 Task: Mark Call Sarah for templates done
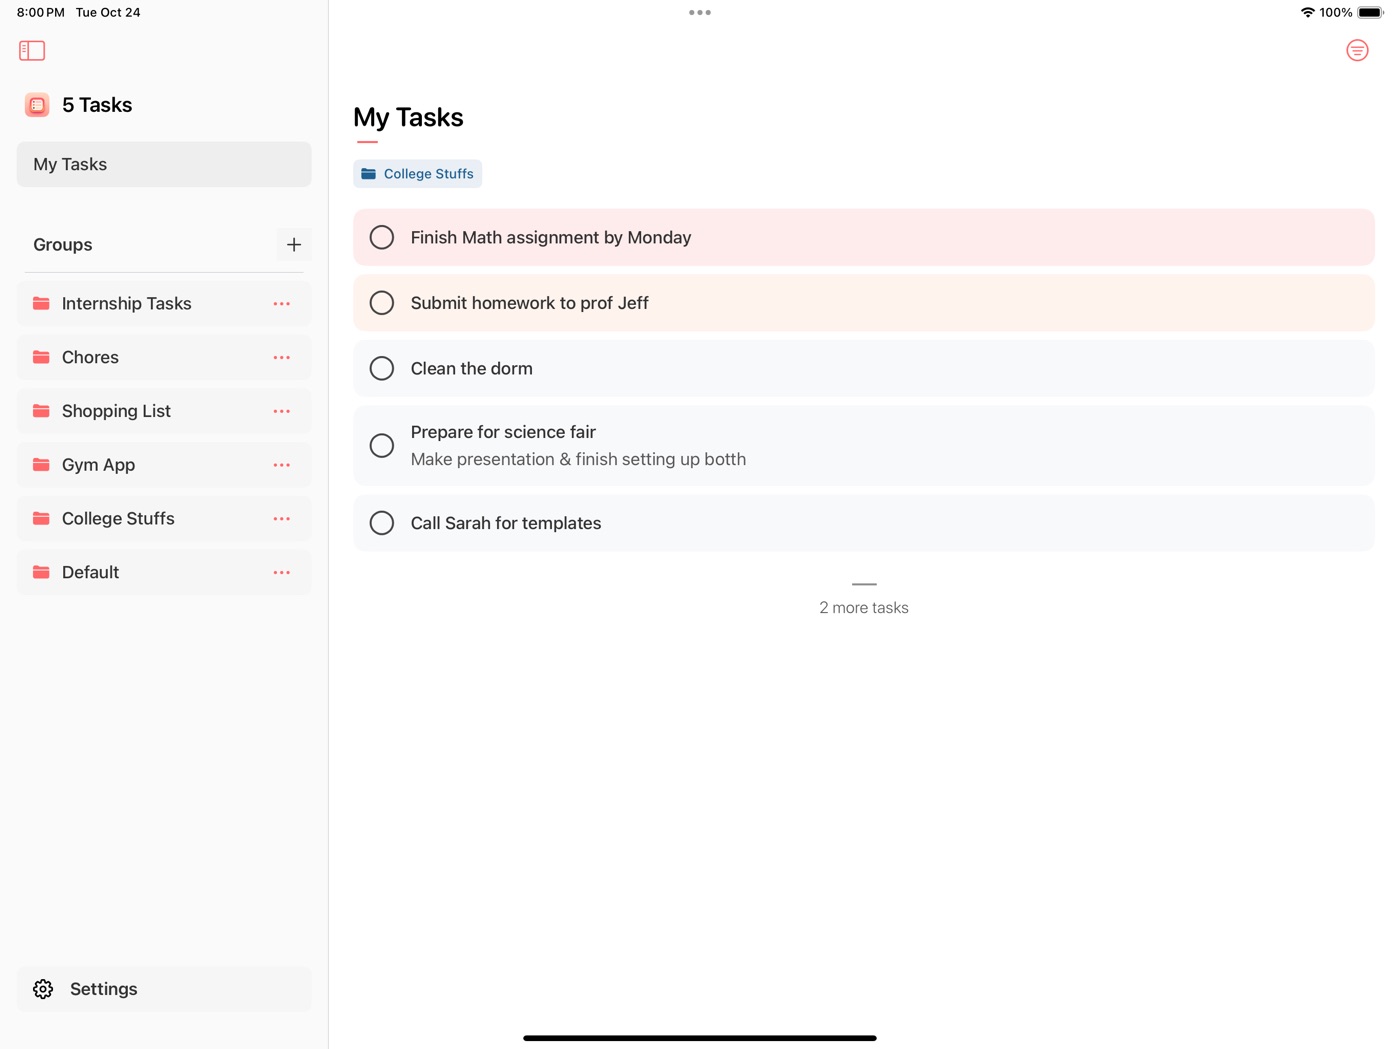pyautogui.click(x=382, y=523)
